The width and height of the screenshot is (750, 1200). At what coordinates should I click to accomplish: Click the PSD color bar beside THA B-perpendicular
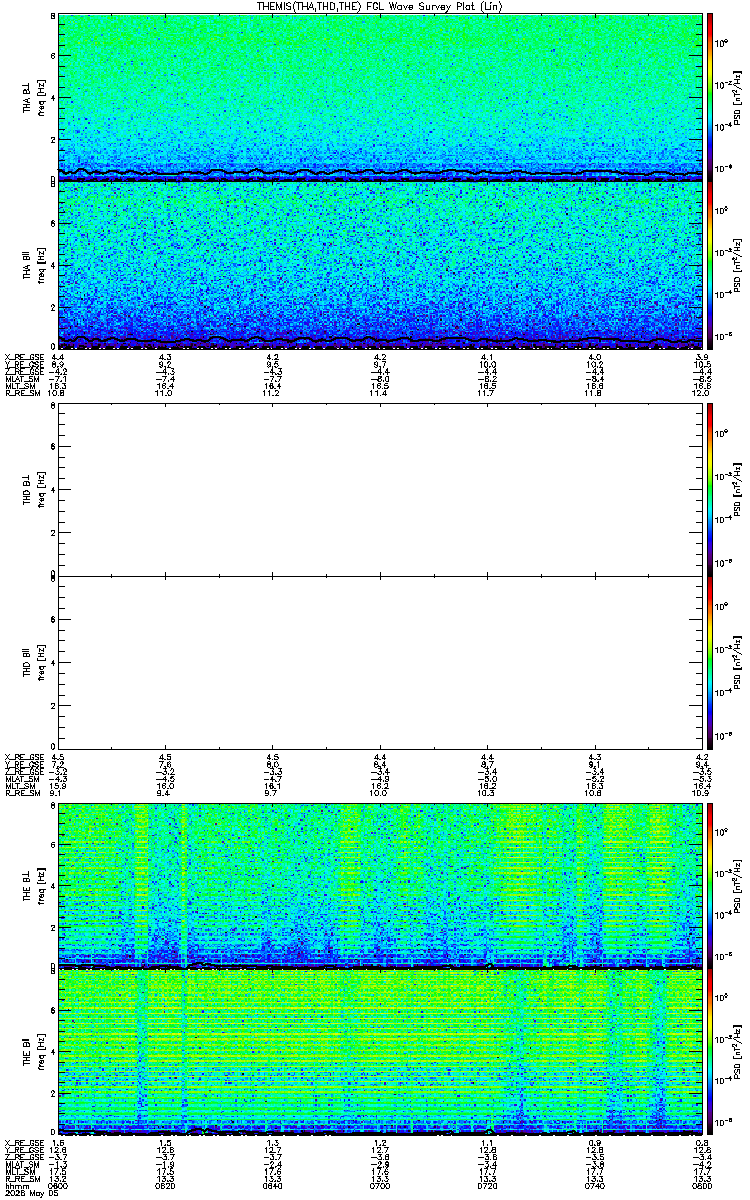[x=710, y=97]
